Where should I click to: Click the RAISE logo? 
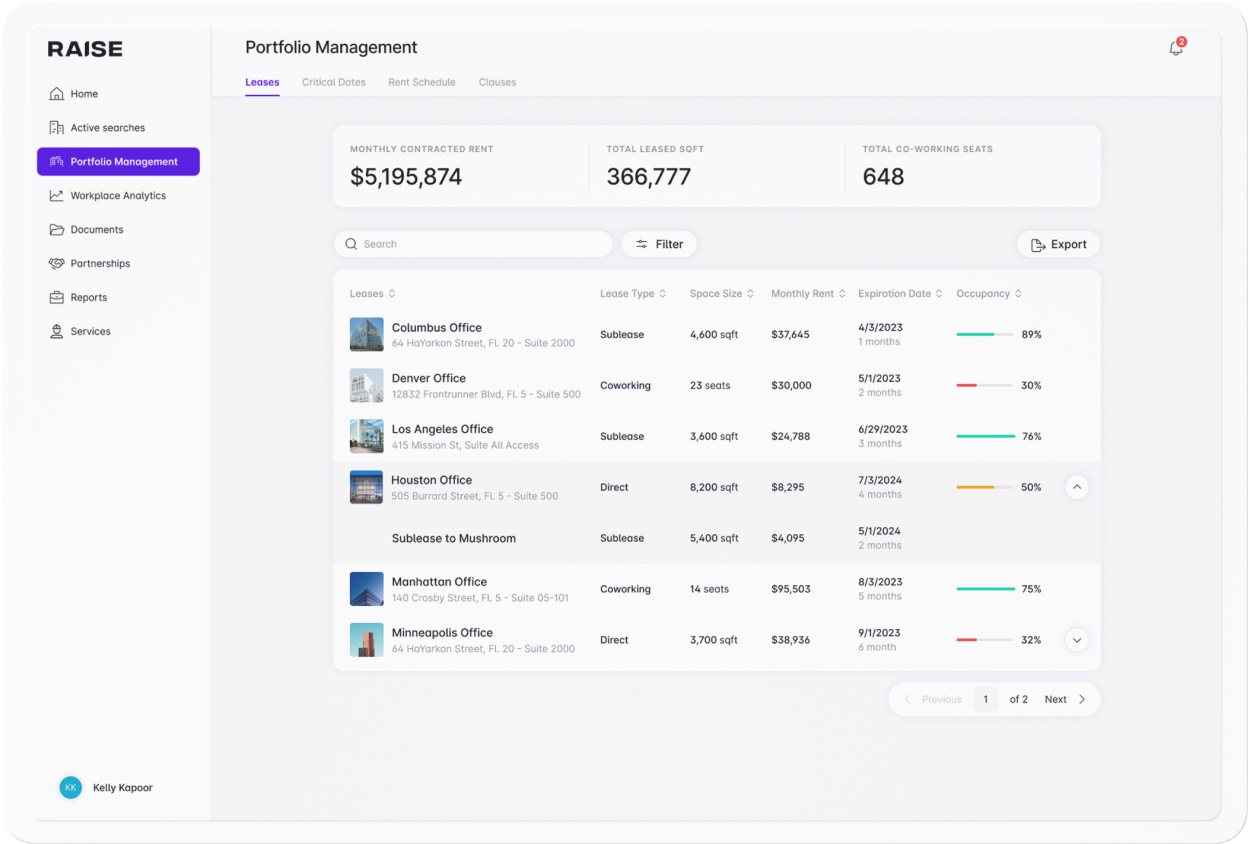85,49
